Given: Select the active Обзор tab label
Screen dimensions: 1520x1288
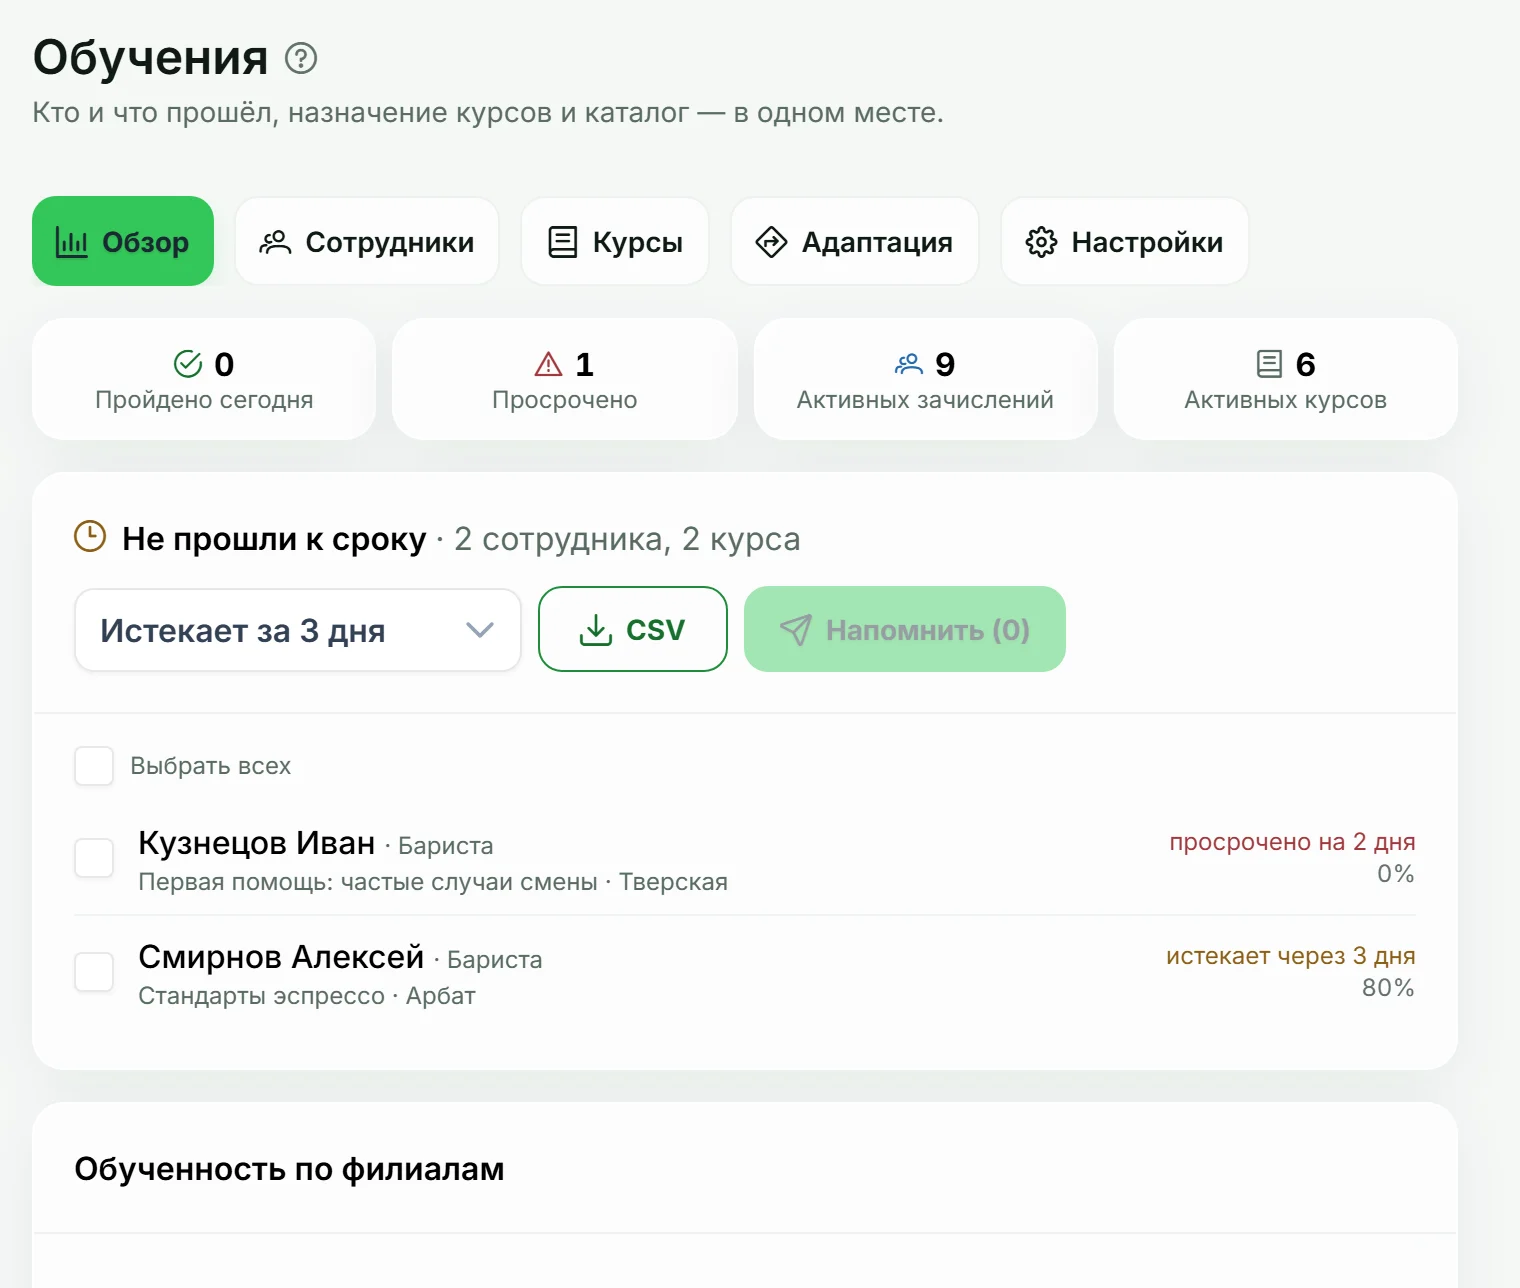Looking at the screenshot, I should 146,242.
